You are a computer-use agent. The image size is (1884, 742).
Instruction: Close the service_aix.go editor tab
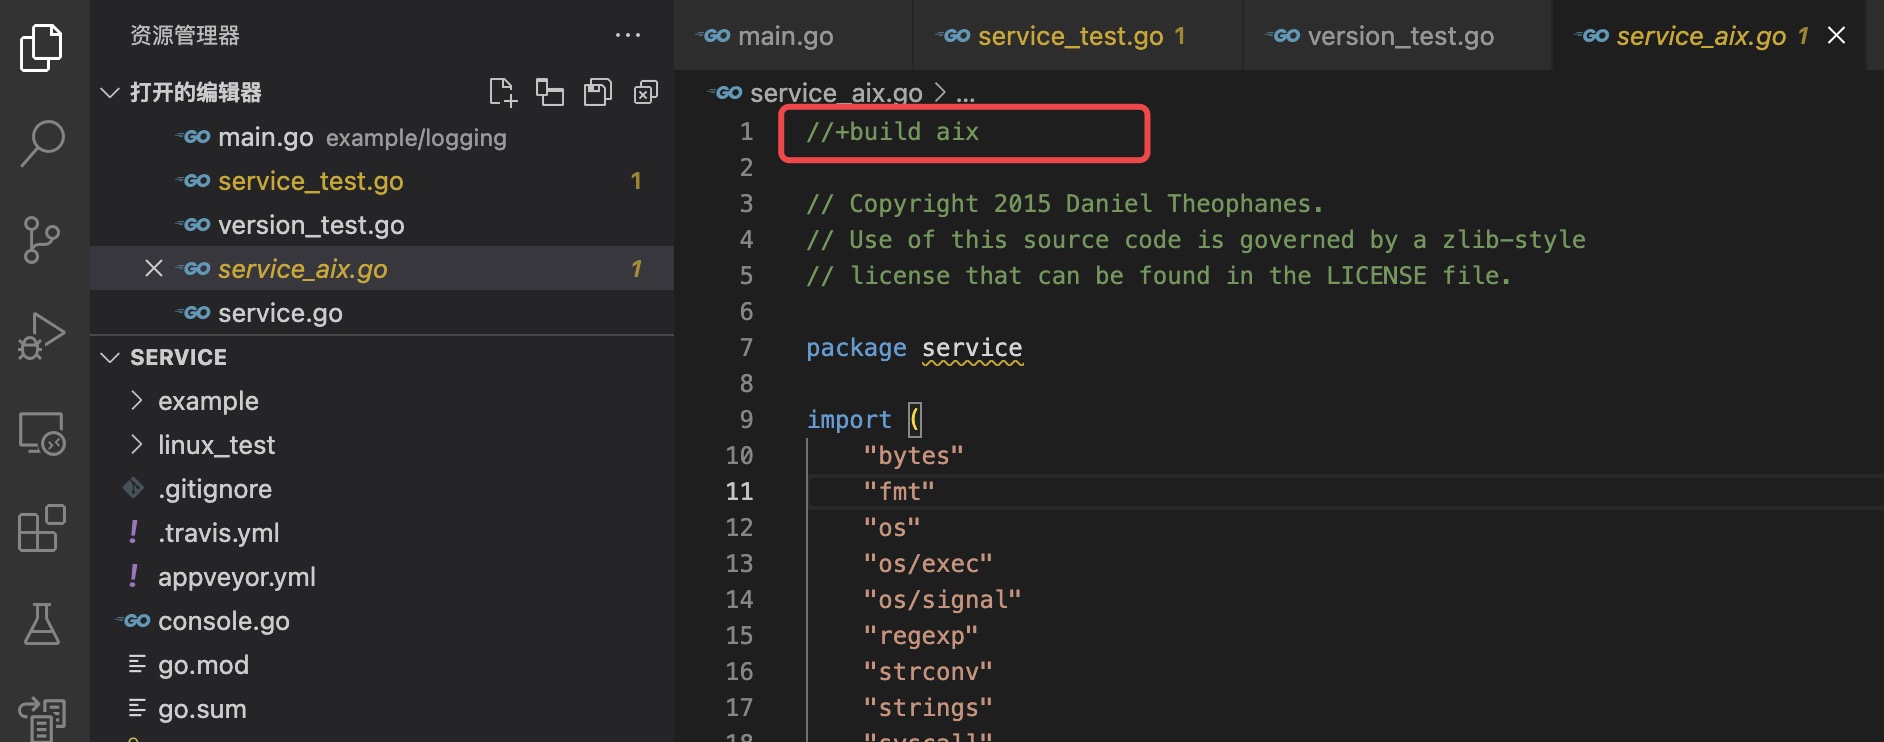(1836, 35)
